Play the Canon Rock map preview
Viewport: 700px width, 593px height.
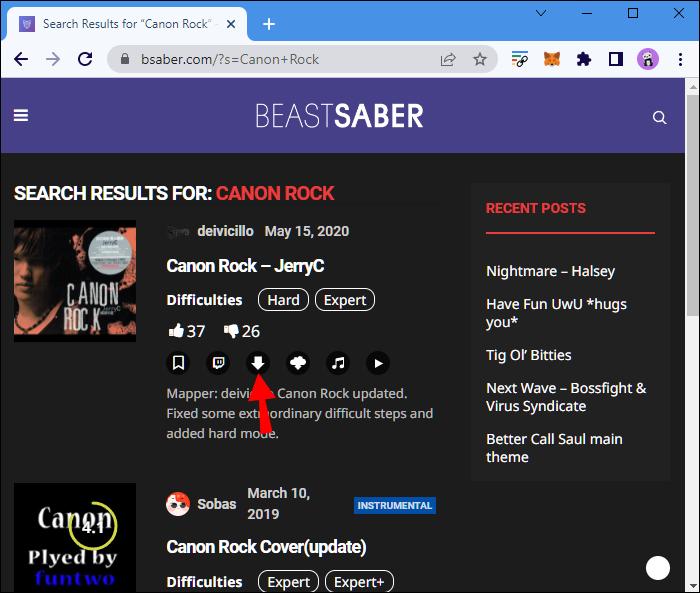(378, 363)
